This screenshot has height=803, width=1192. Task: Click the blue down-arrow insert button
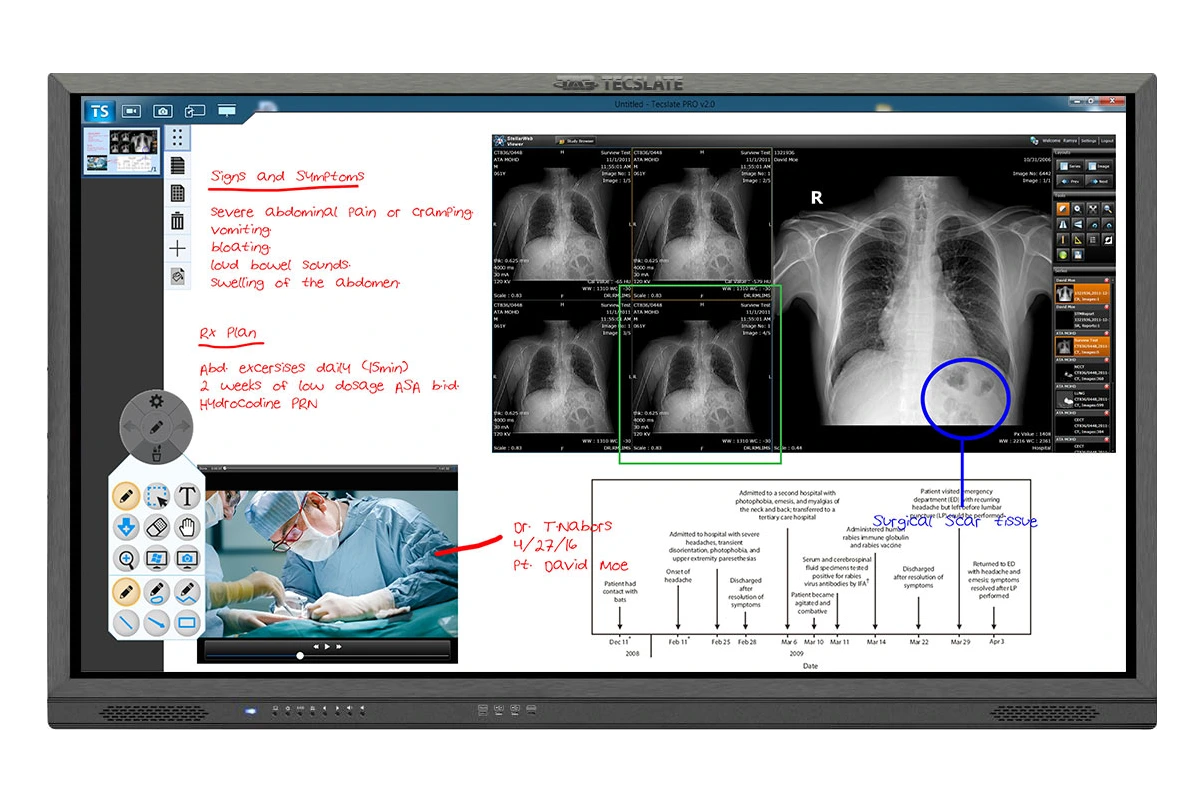(126, 526)
